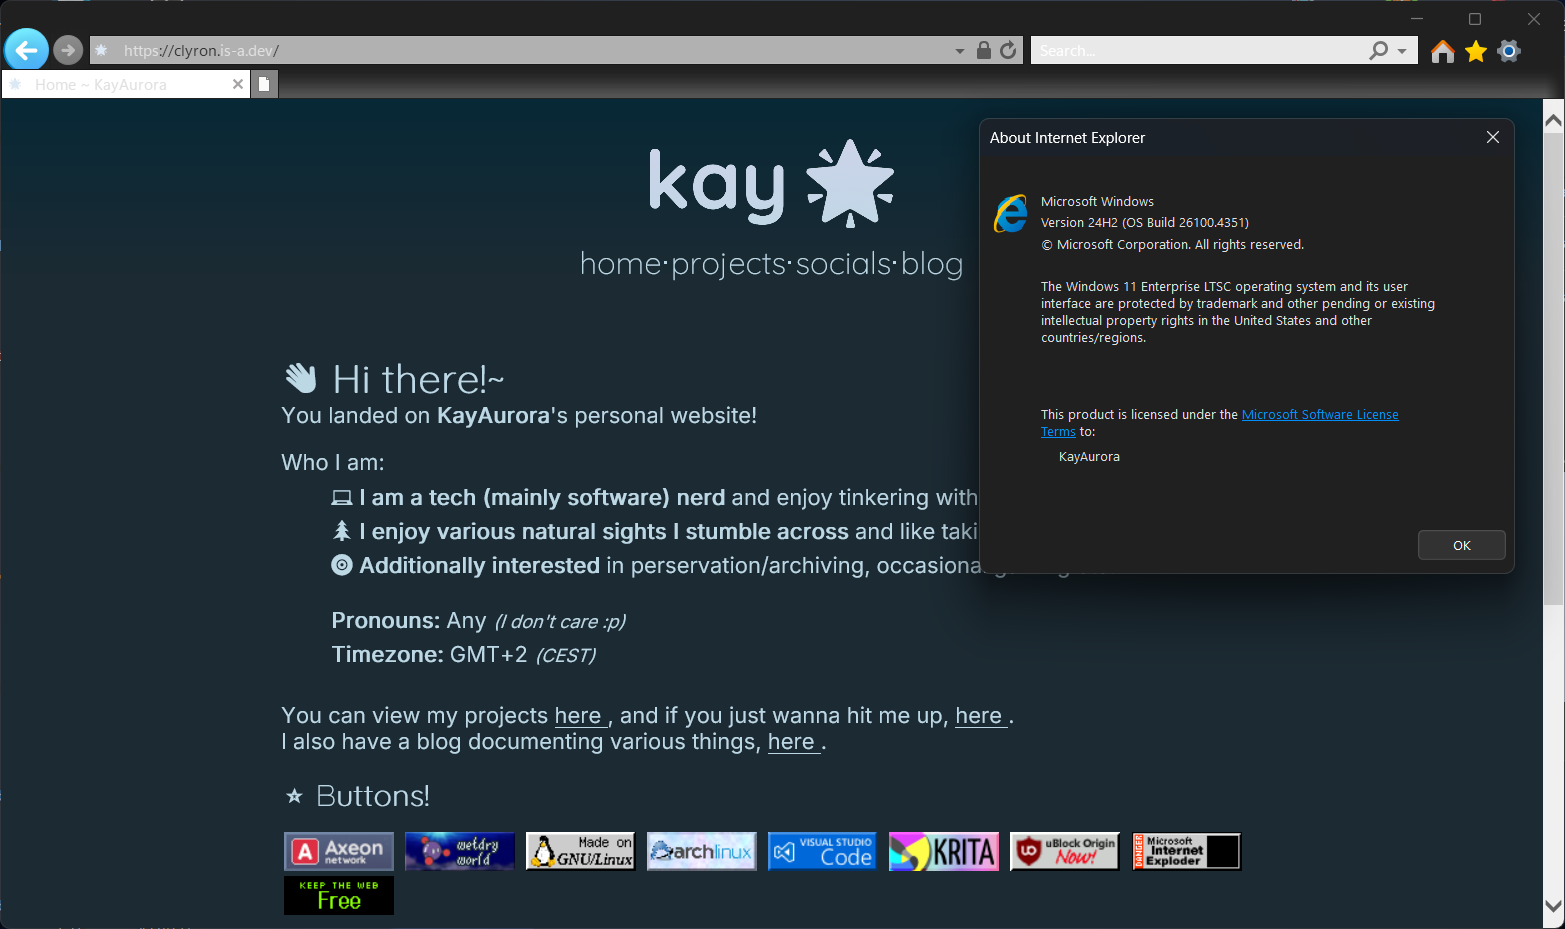Go to the Home page icon

coord(1442,51)
